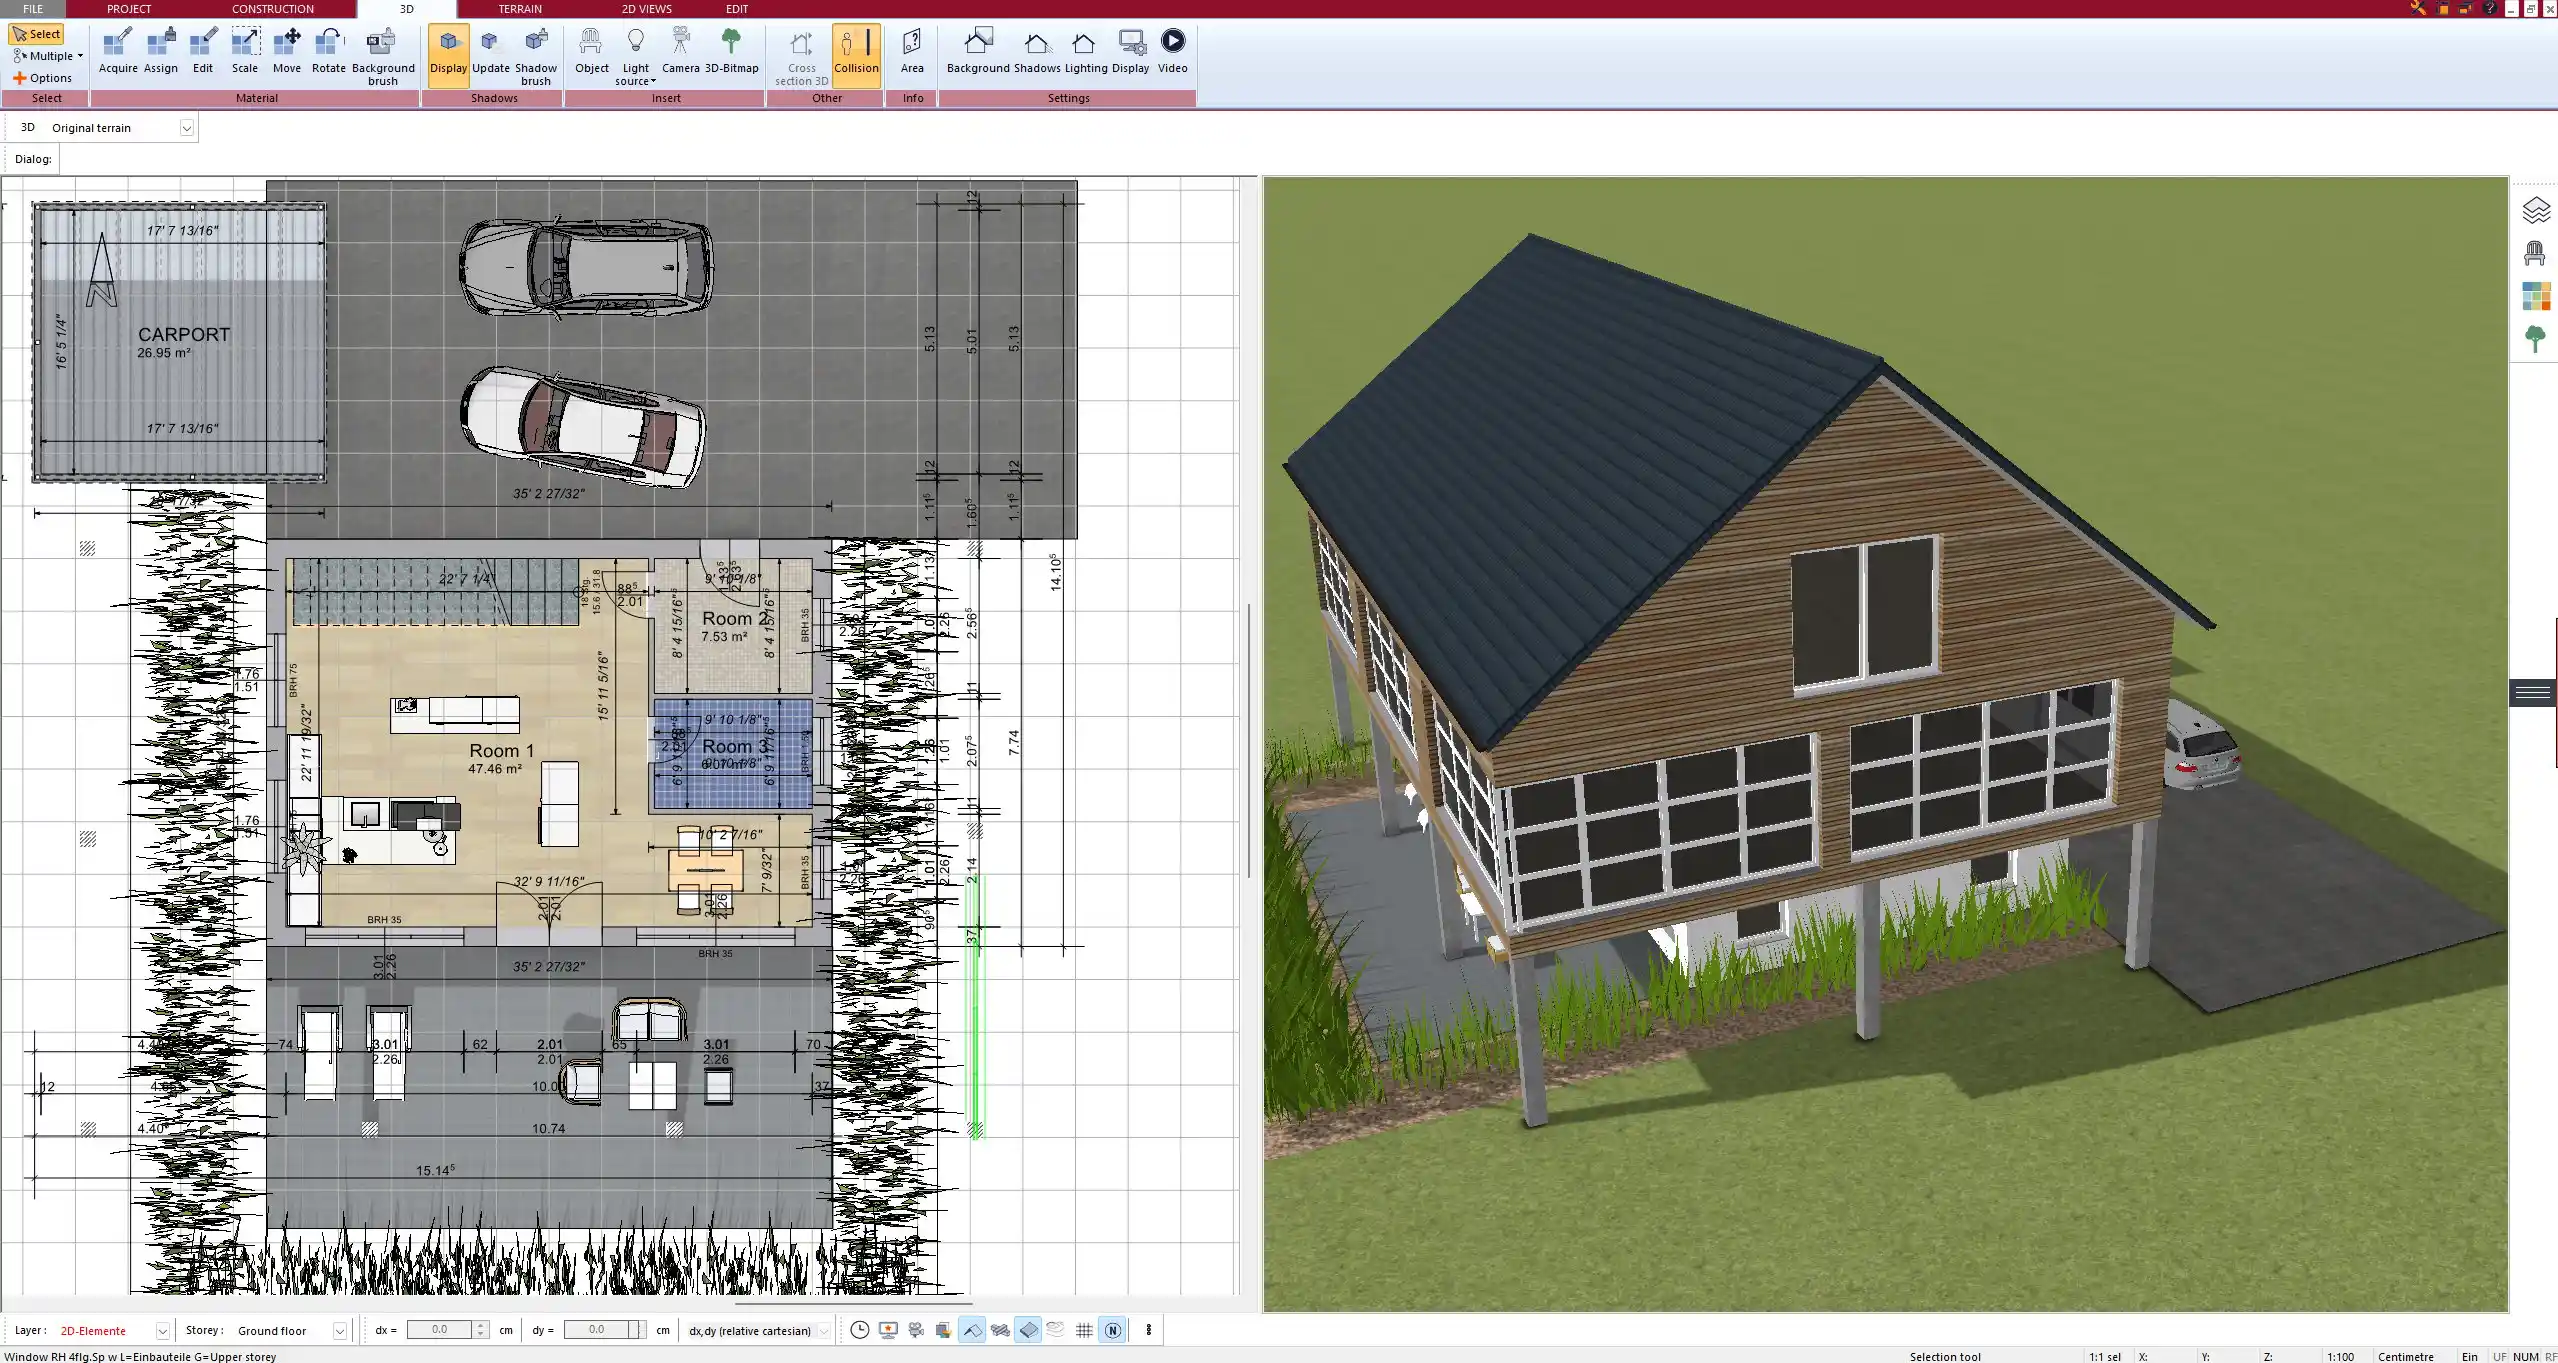Expand the Layer selection showing 2D-Elemente
The width and height of the screenshot is (2558, 1363).
point(161,1330)
